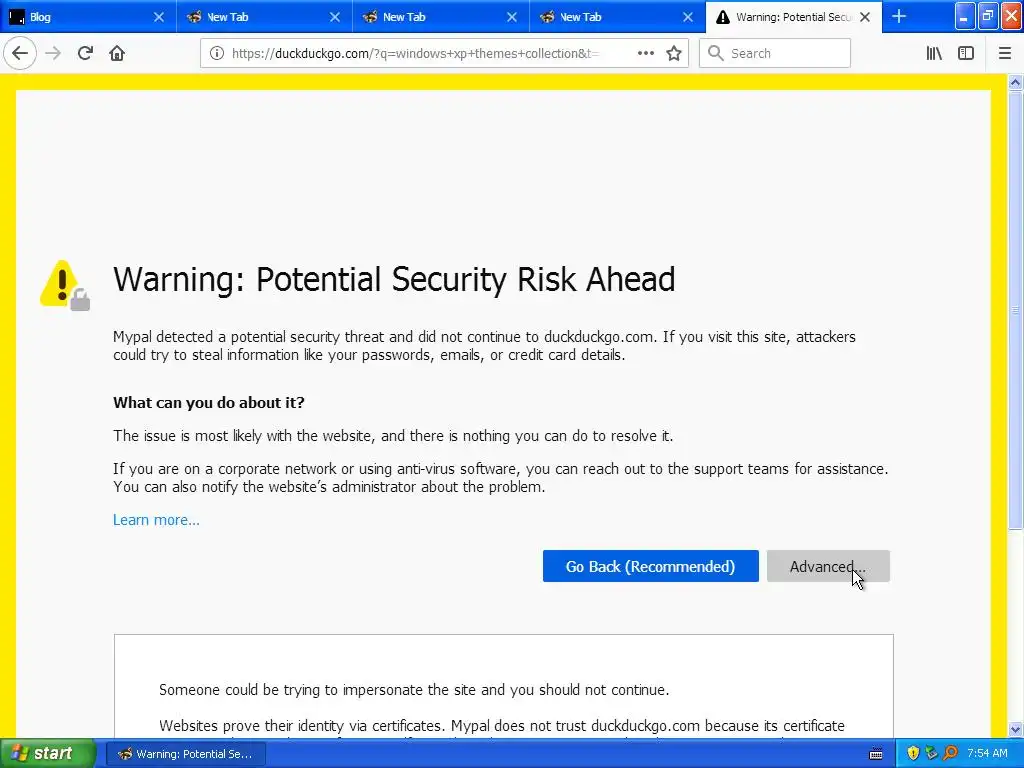Click the warning triangle lock icon
Screen dimensions: 1024x768
point(64,285)
